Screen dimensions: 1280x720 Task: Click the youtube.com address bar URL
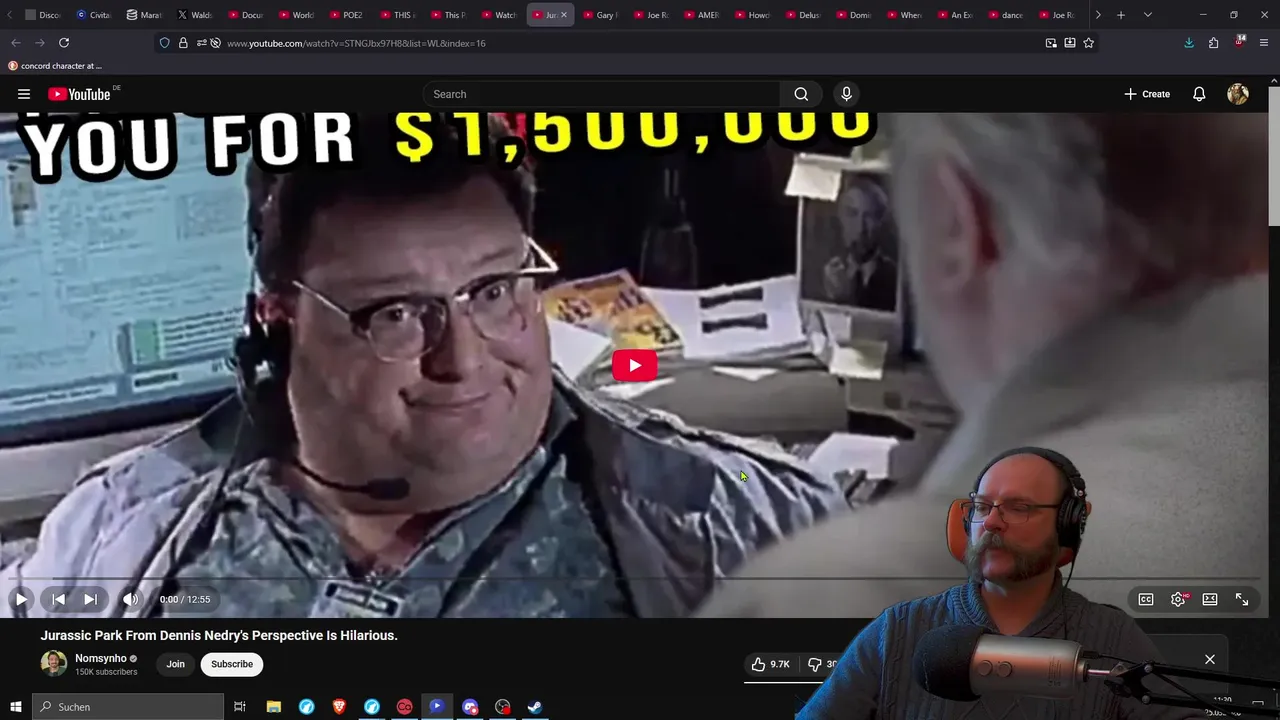click(x=356, y=43)
